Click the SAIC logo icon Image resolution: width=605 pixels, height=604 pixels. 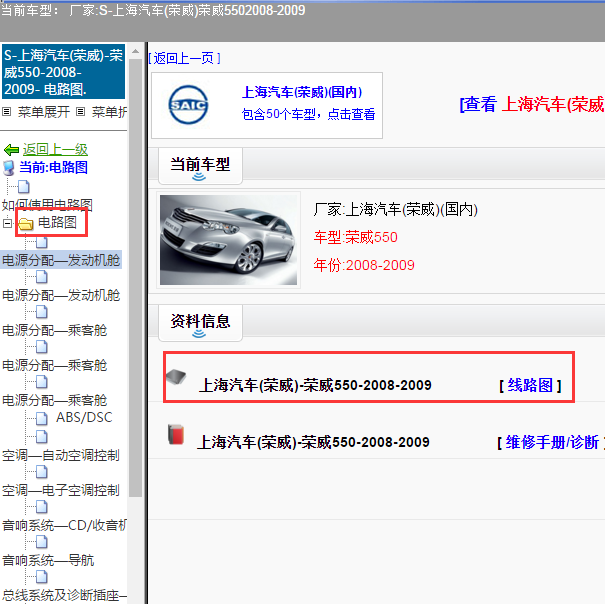[x=188, y=105]
